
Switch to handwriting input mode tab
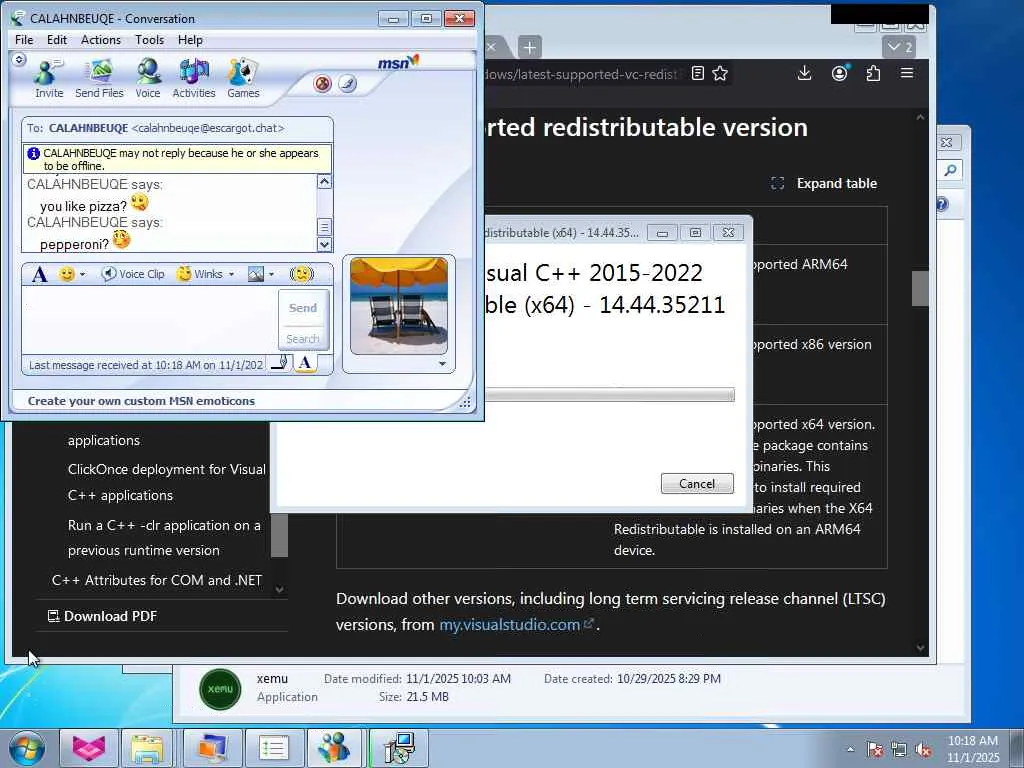pyautogui.click(x=280, y=364)
